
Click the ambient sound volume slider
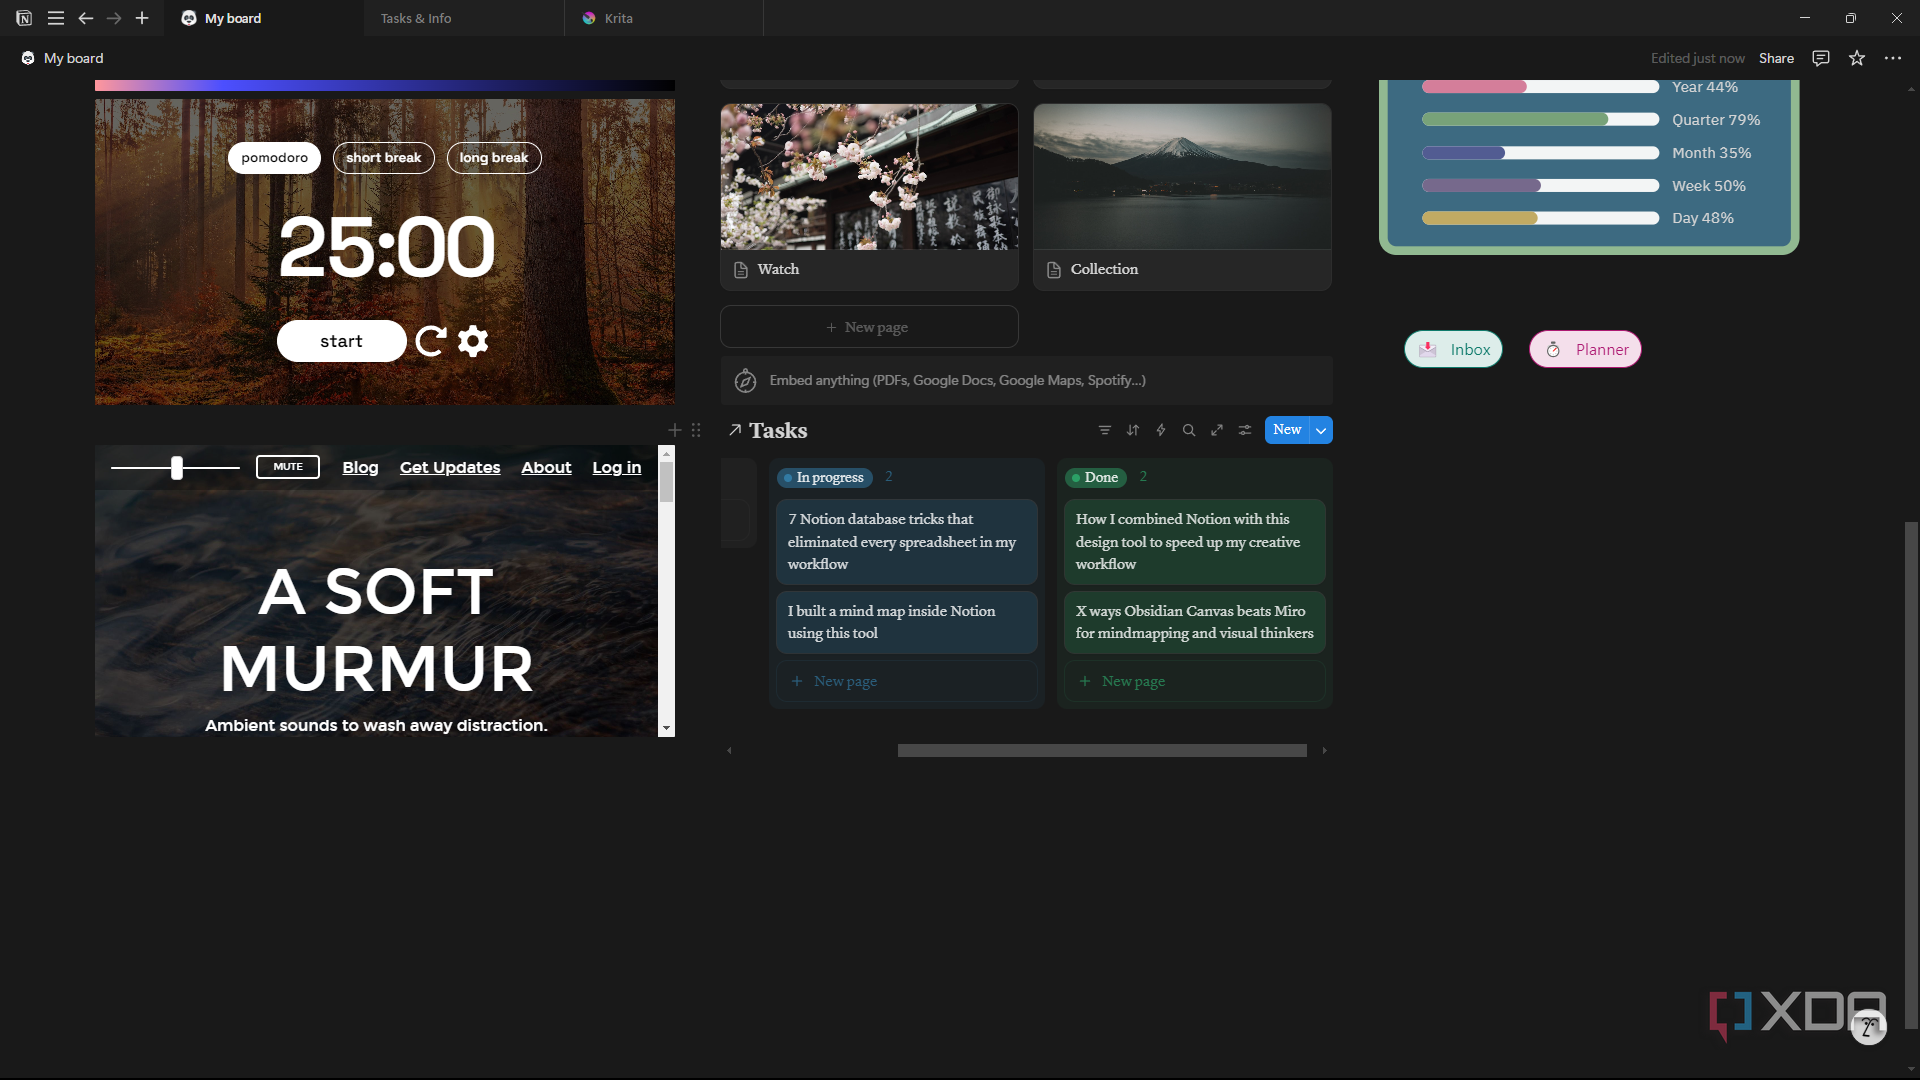[x=175, y=467]
